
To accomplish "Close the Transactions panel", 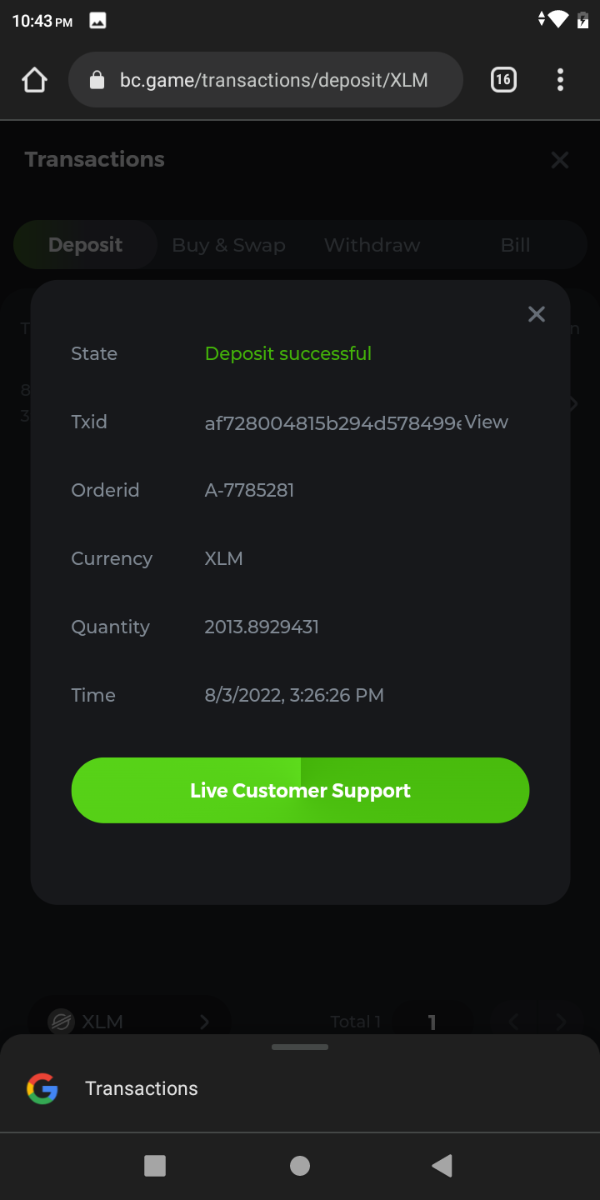I will coord(560,160).
